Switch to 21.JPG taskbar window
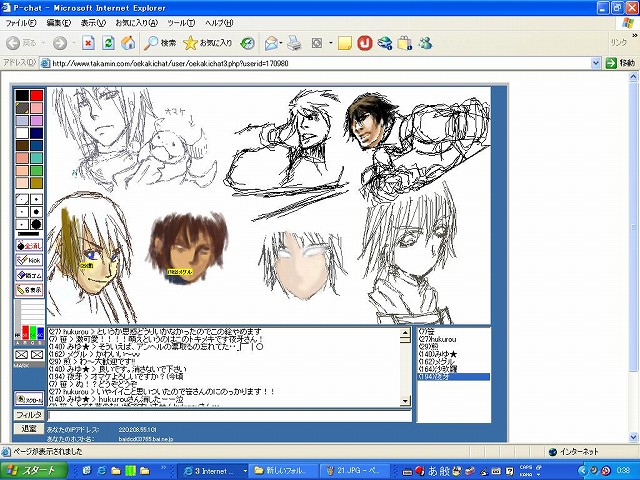The image size is (640, 480). coord(357,471)
